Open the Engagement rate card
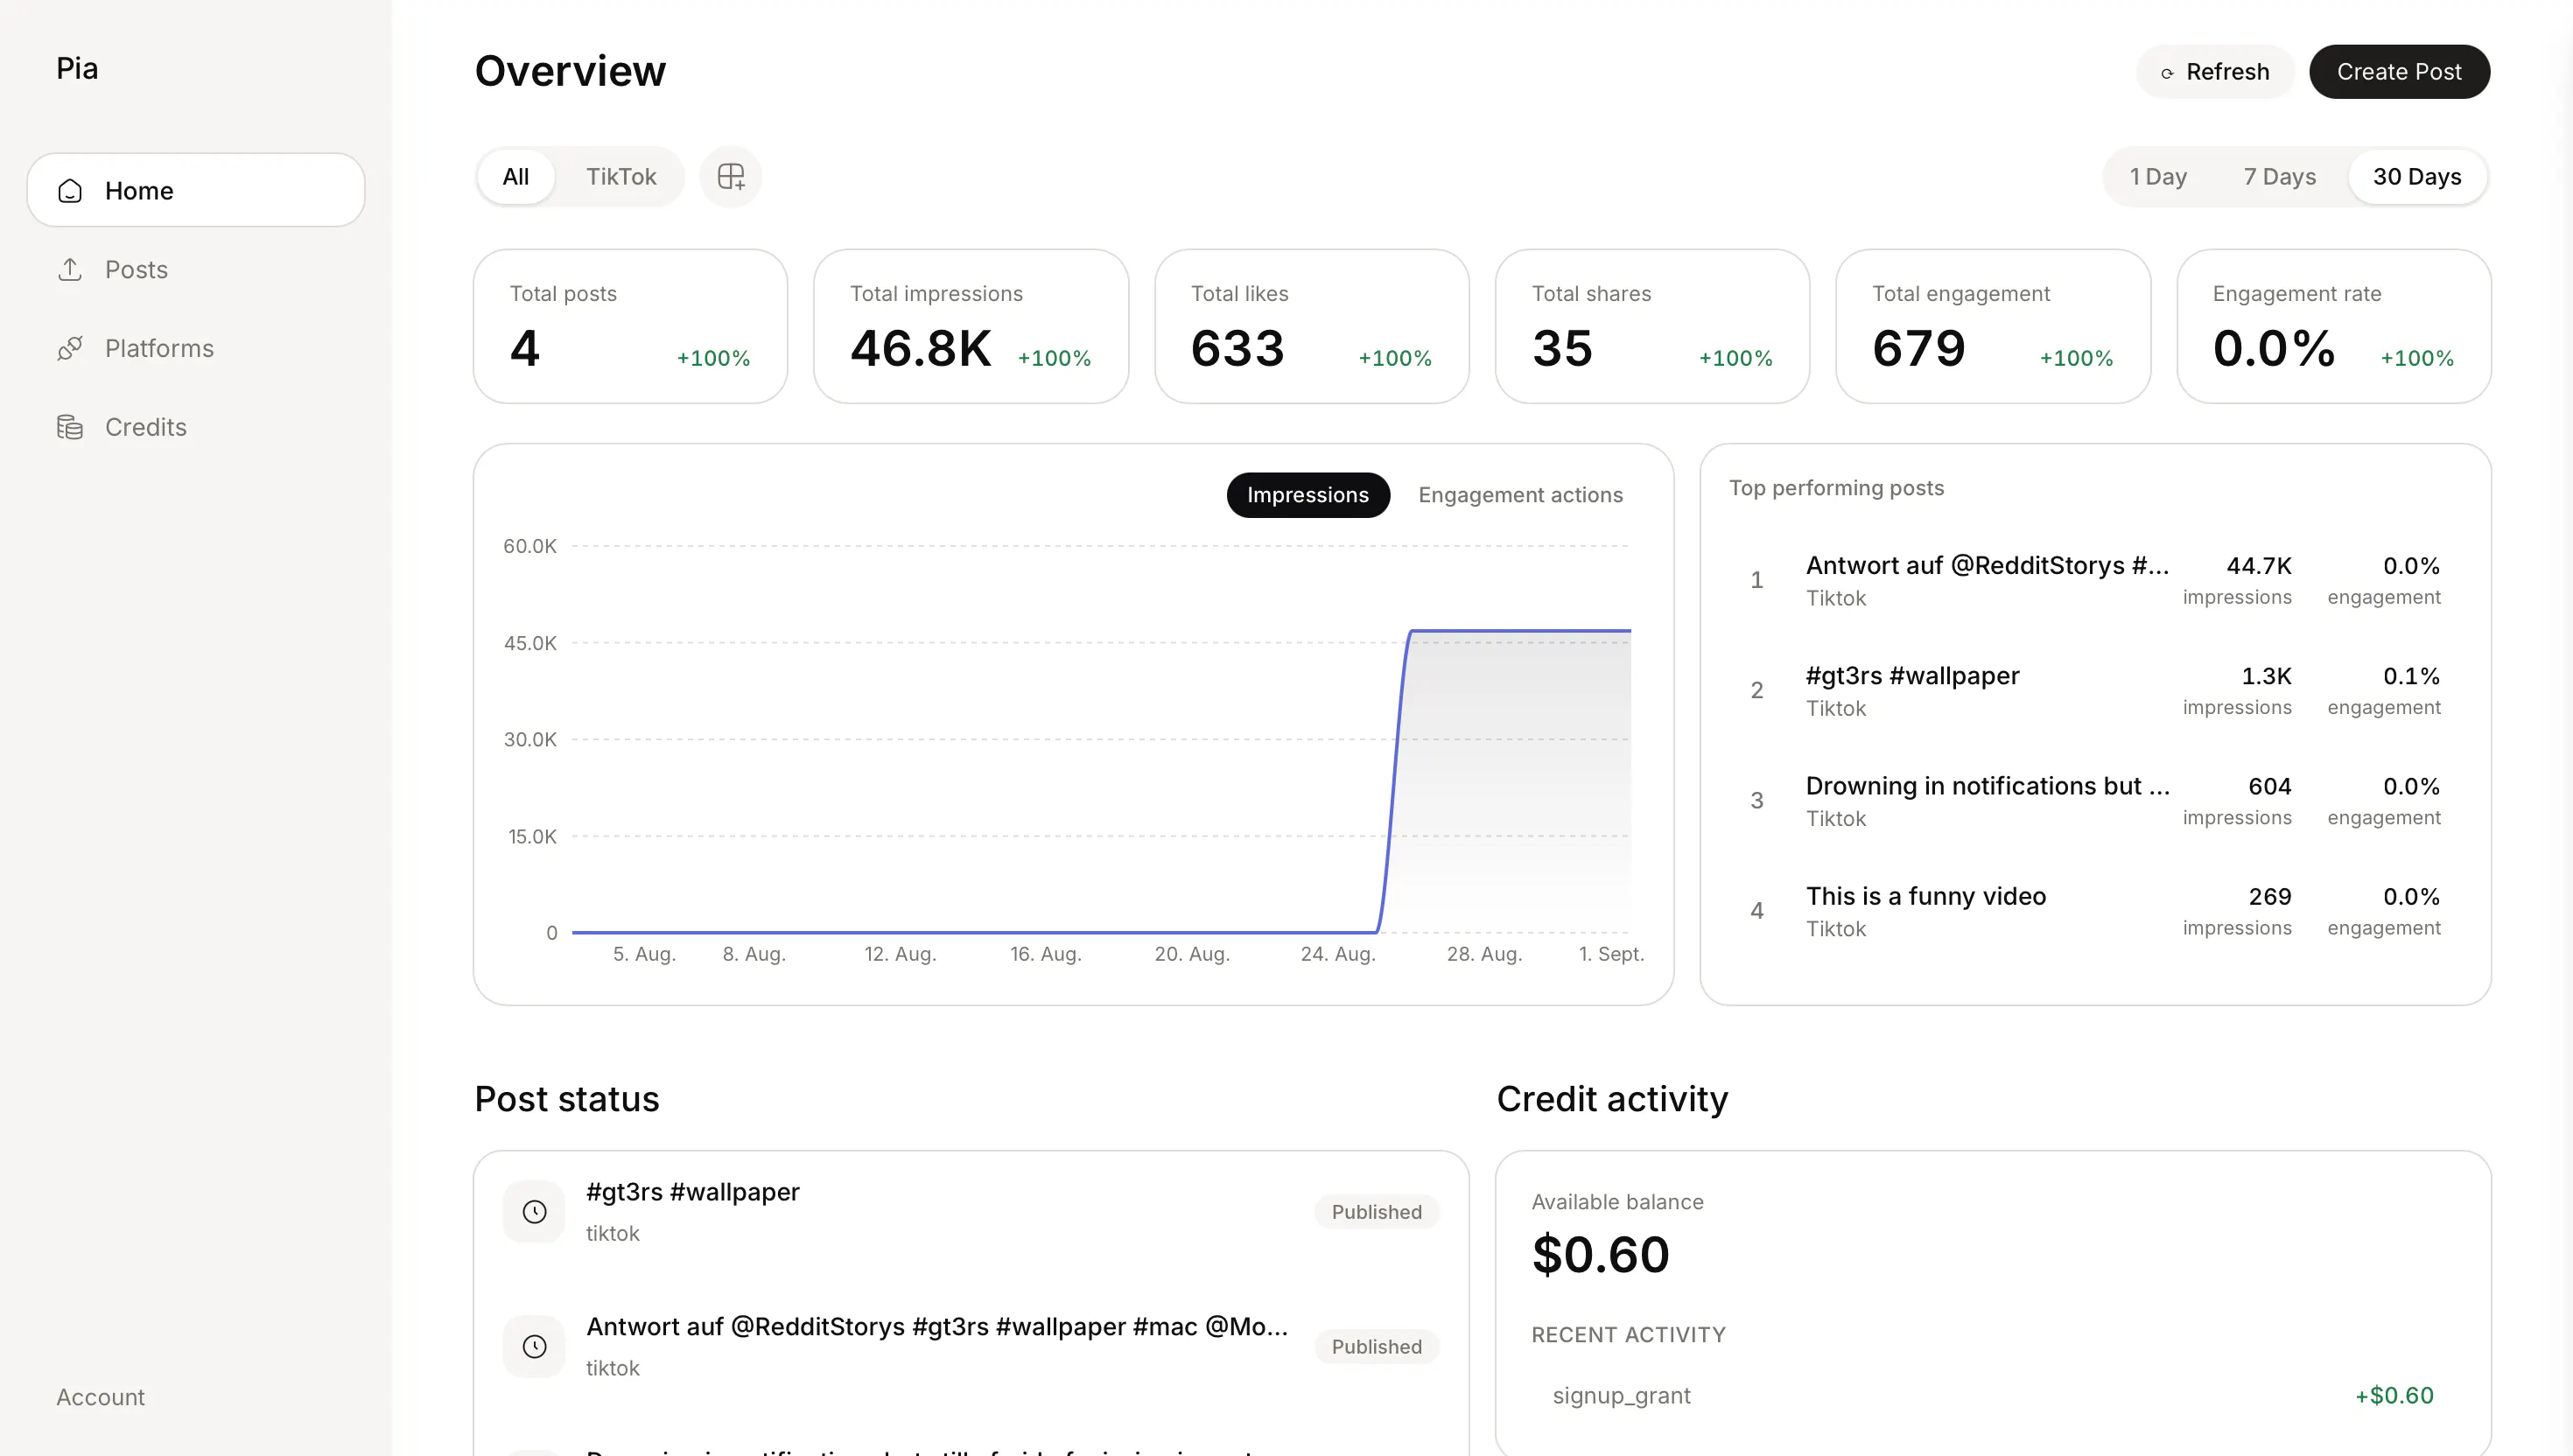The height and width of the screenshot is (1456, 2573). [2334, 327]
